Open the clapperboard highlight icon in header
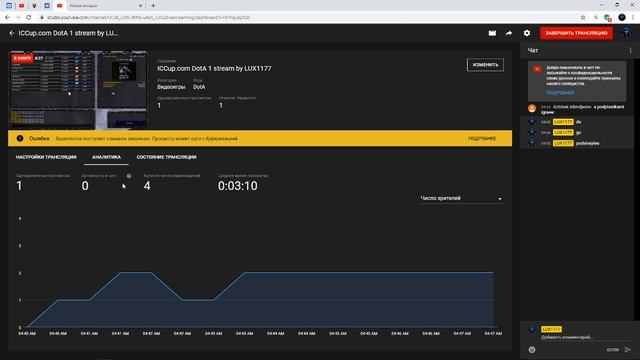Viewport: 640px width, 360px height. 492,33
